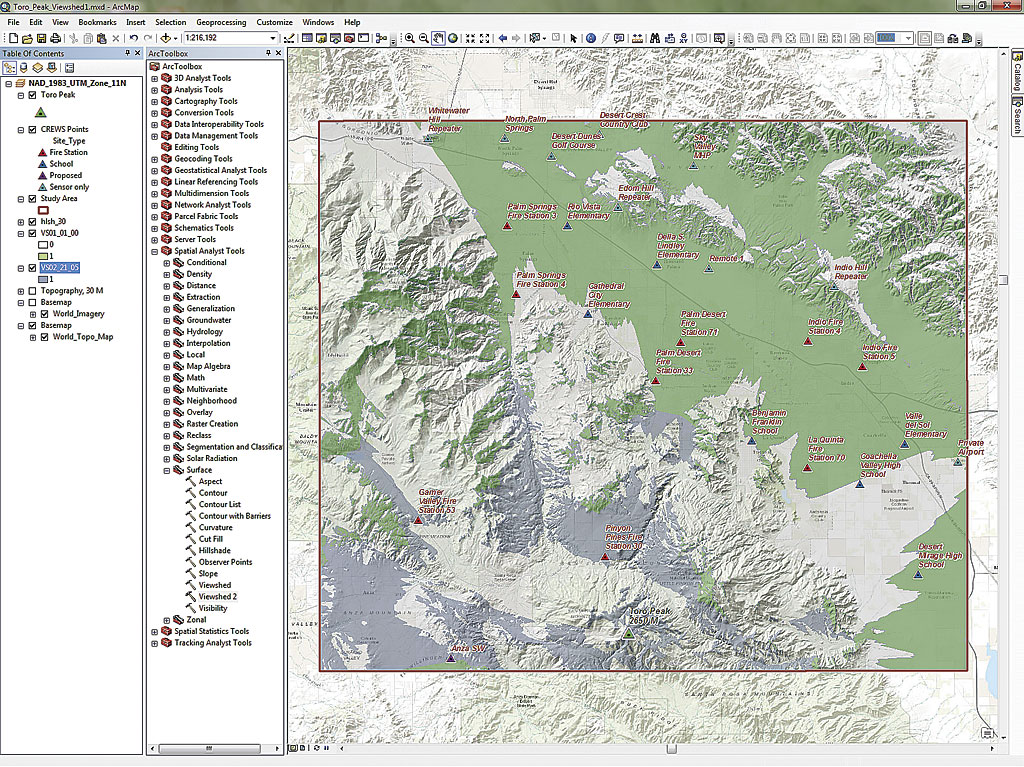Open the Selection menu
1024x767 pixels.
click(x=170, y=22)
